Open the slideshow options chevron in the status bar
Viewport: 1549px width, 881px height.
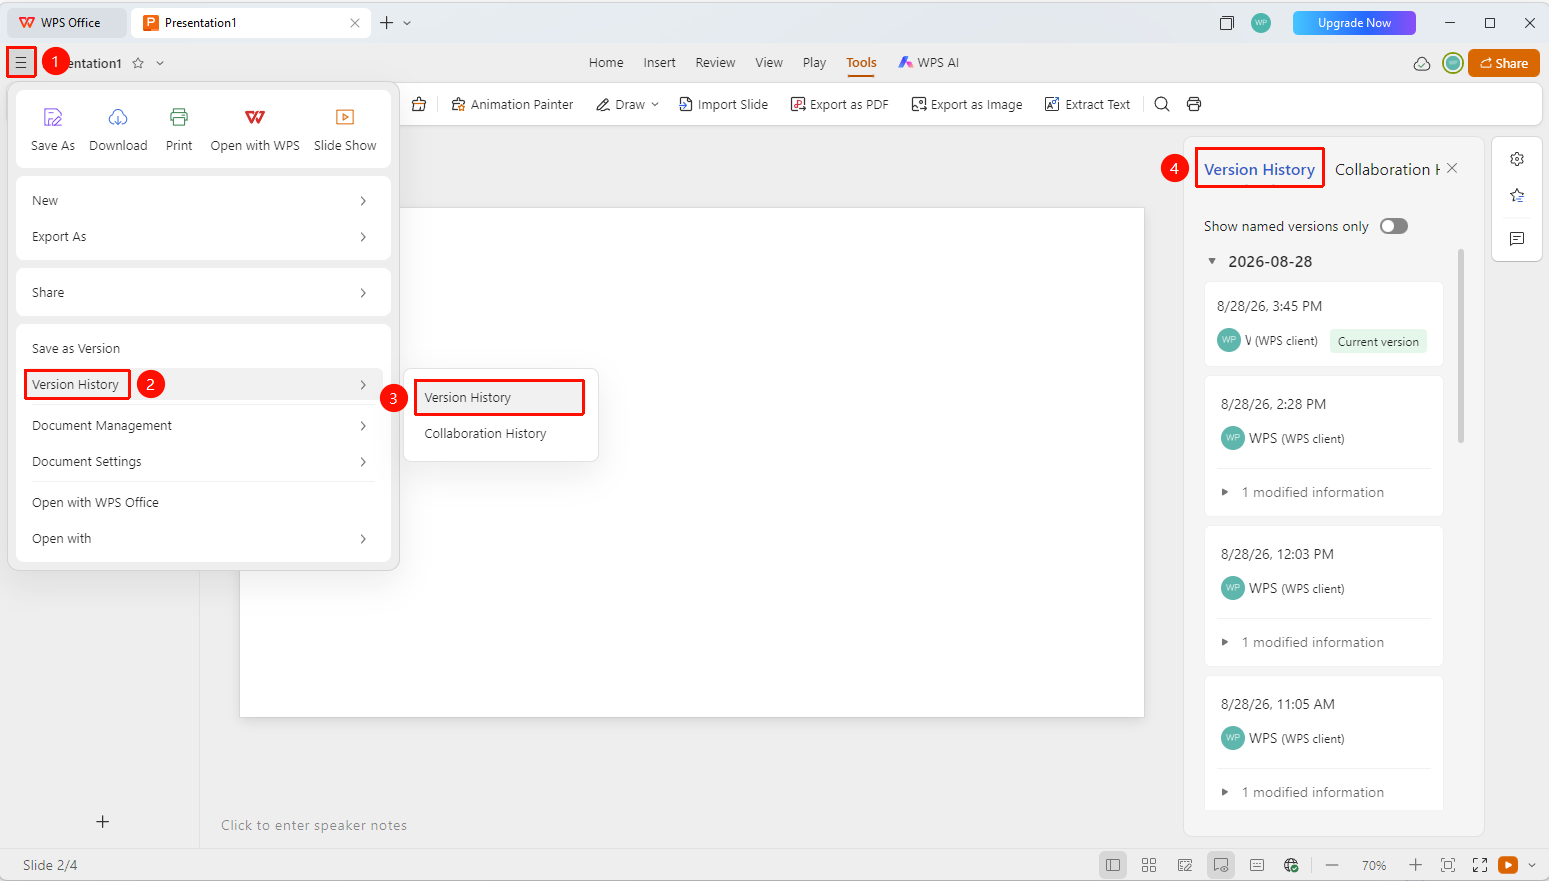pyautogui.click(x=1531, y=865)
